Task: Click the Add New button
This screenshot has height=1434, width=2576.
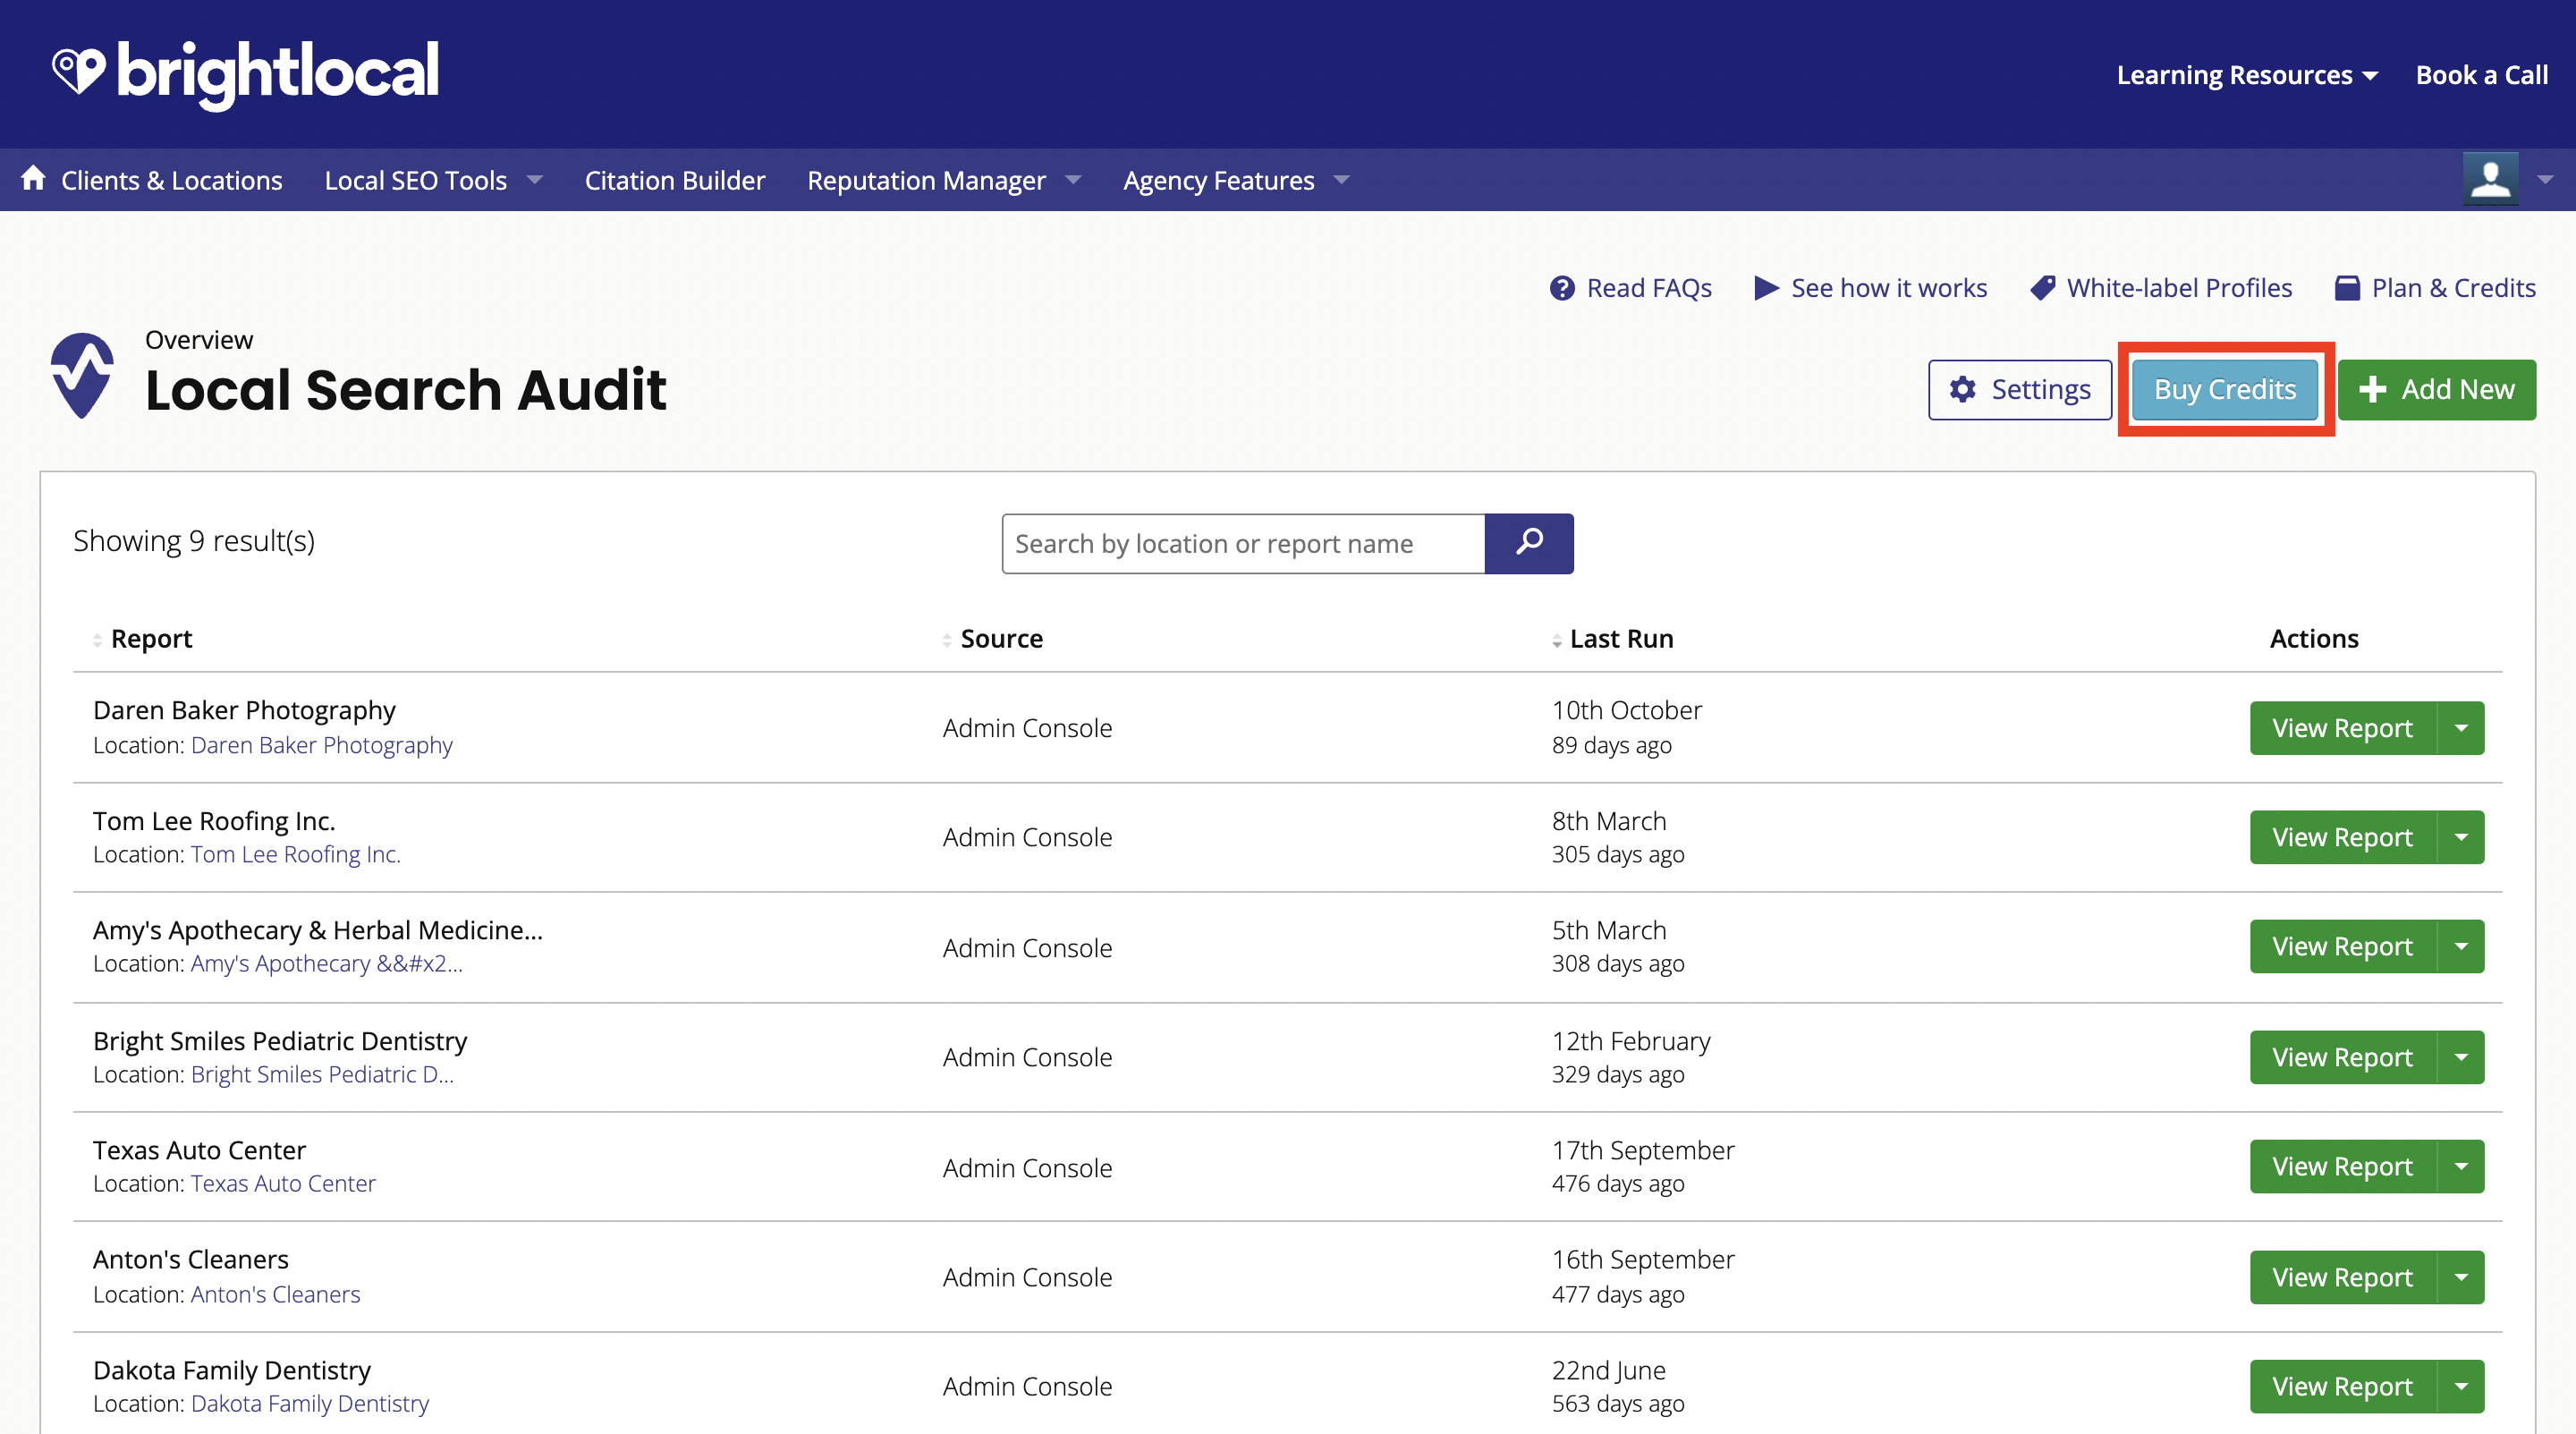Action: (2436, 389)
